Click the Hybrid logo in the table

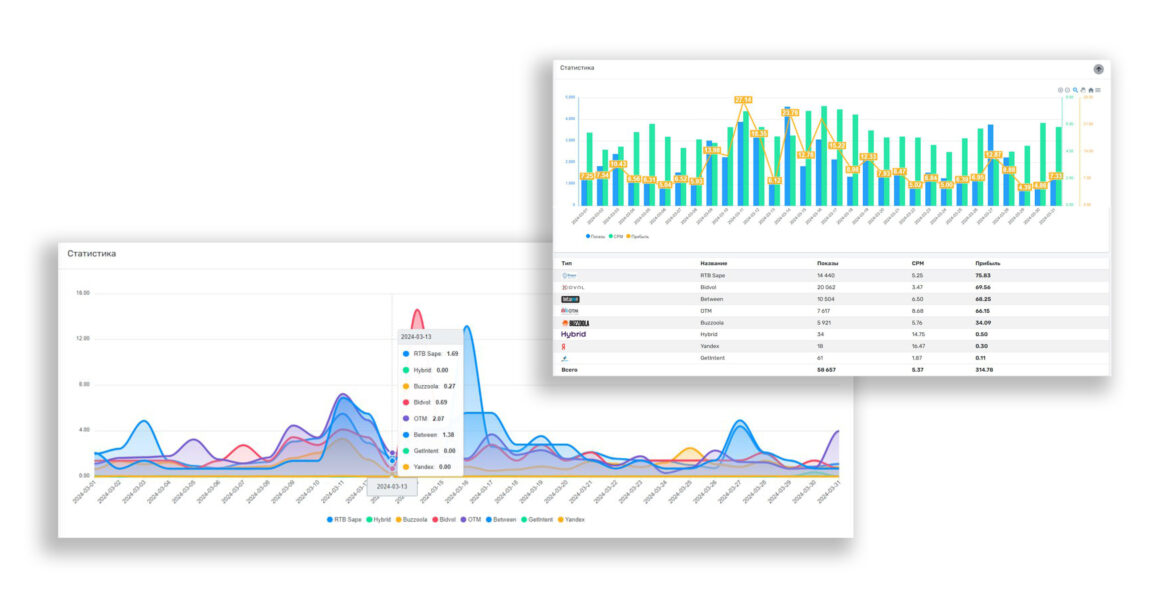click(x=574, y=335)
